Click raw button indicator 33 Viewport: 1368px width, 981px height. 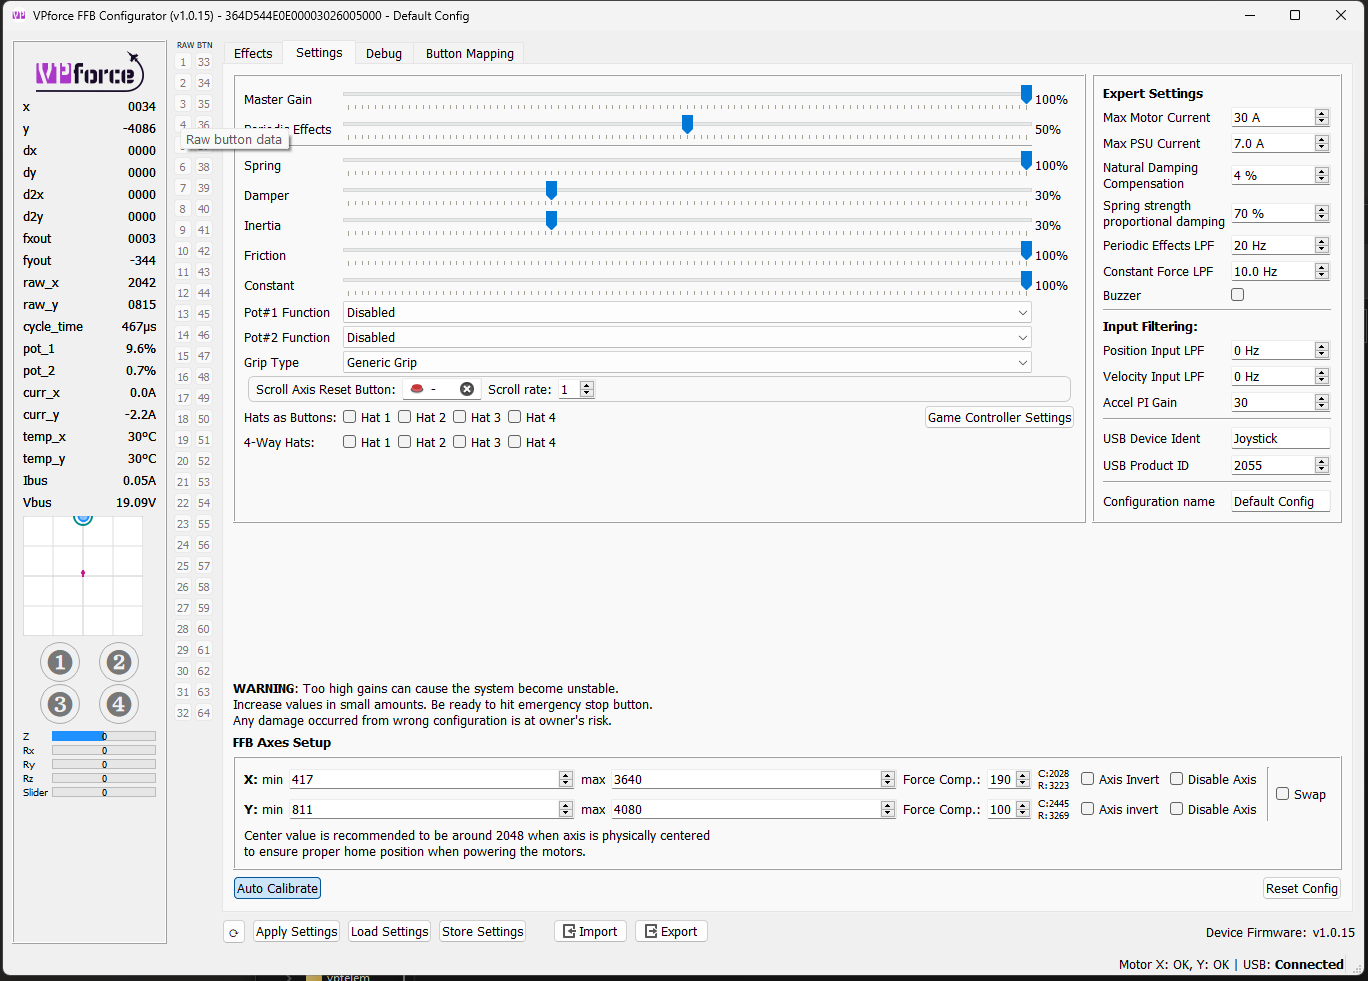point(204,62)
